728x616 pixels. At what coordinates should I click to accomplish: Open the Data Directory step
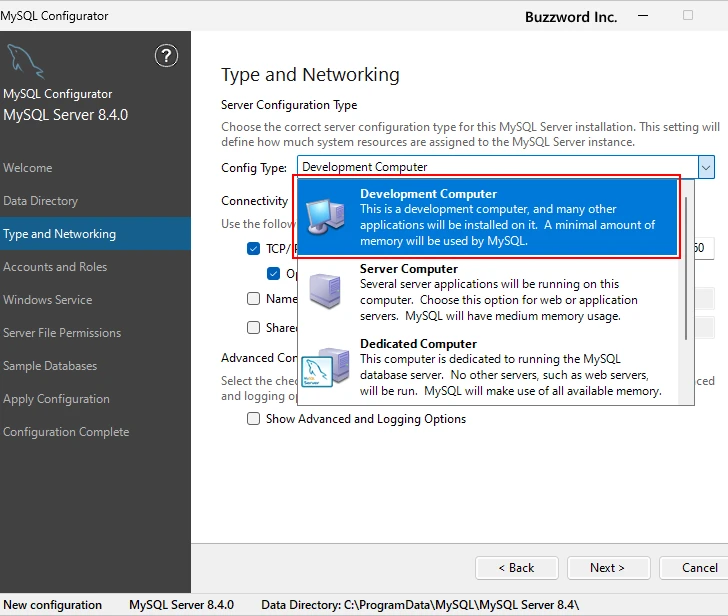[x=40, y=201]
